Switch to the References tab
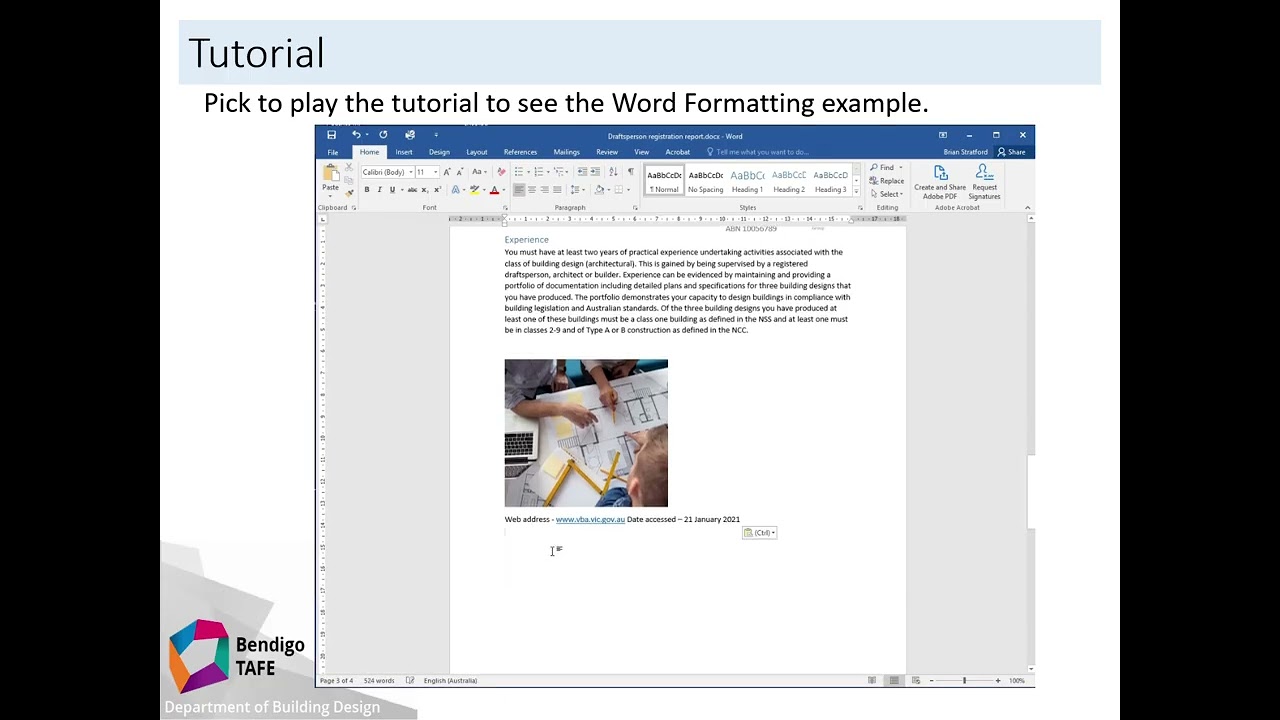Screen dimensions: 1280x720 (x=520, y=152)
